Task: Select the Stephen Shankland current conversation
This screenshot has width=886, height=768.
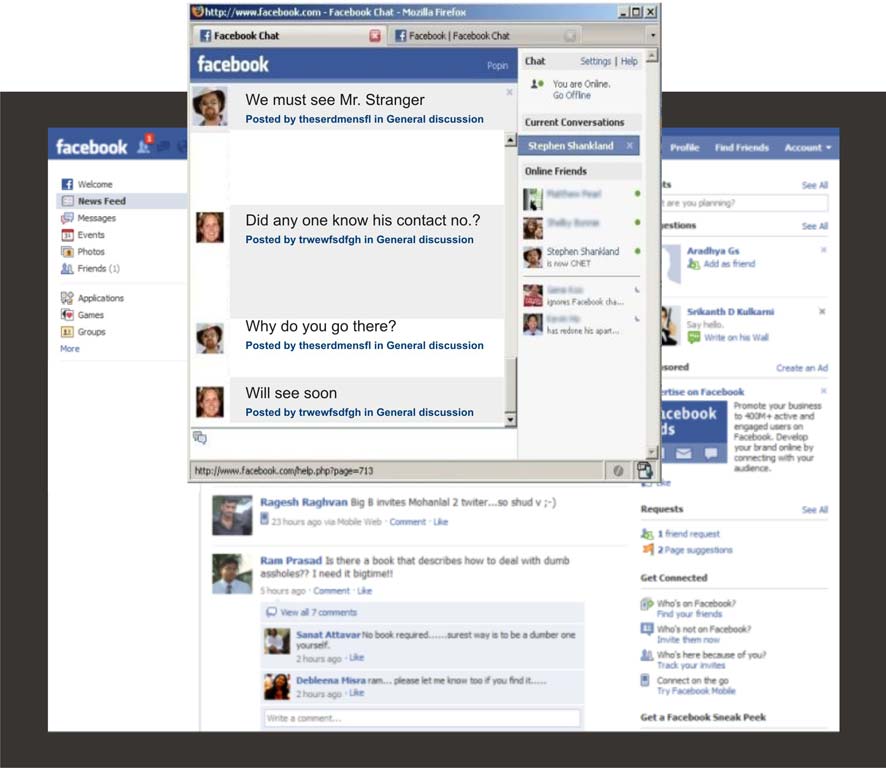Action: pyautogui.click(x=579, y=146)
